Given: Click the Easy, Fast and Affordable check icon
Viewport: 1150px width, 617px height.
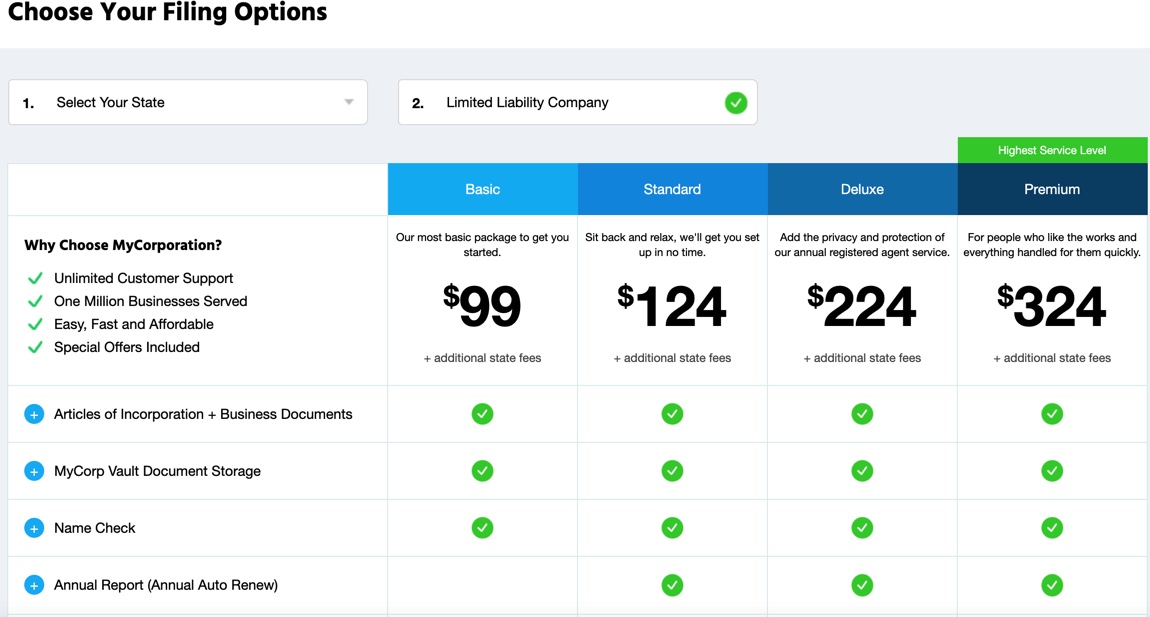Looking at the screenshot, I should [34, 324].
